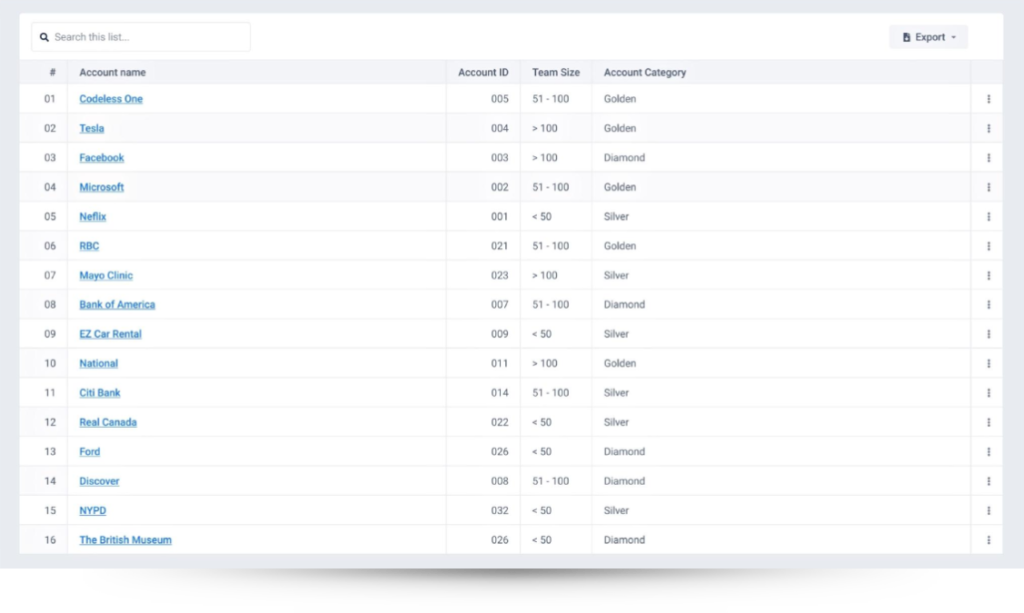Click the search magnifier icon
This screenshot has height=613, width=1024.
click(x=44, y=37)
